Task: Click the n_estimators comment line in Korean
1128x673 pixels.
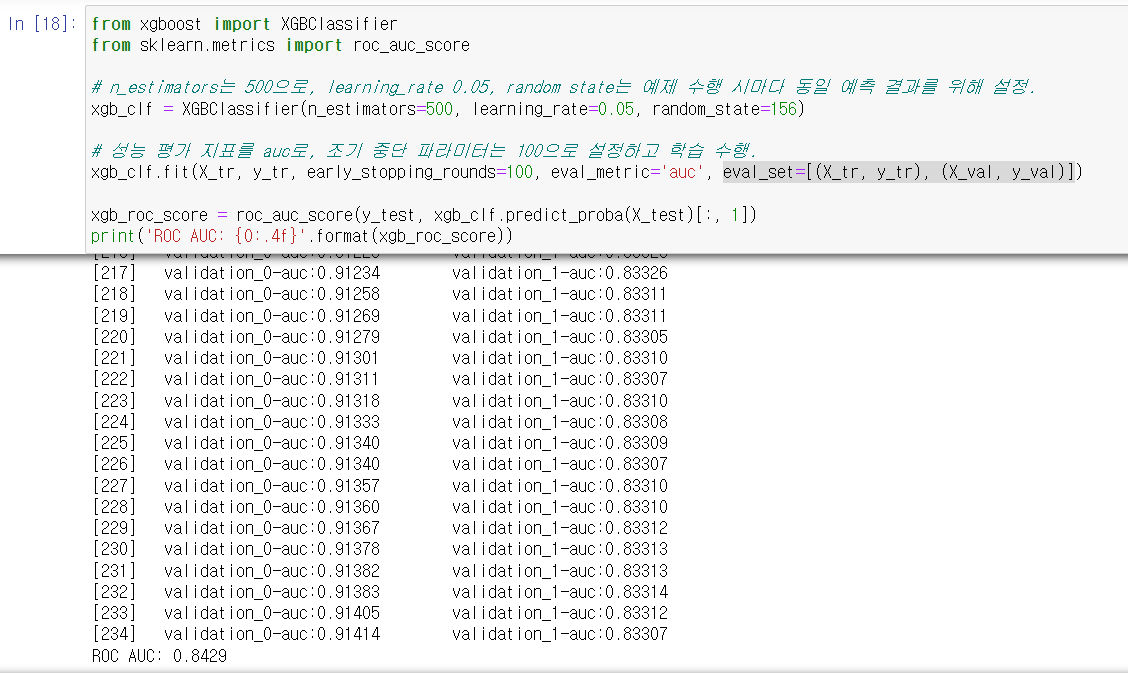Action: (x=563, y=87)
